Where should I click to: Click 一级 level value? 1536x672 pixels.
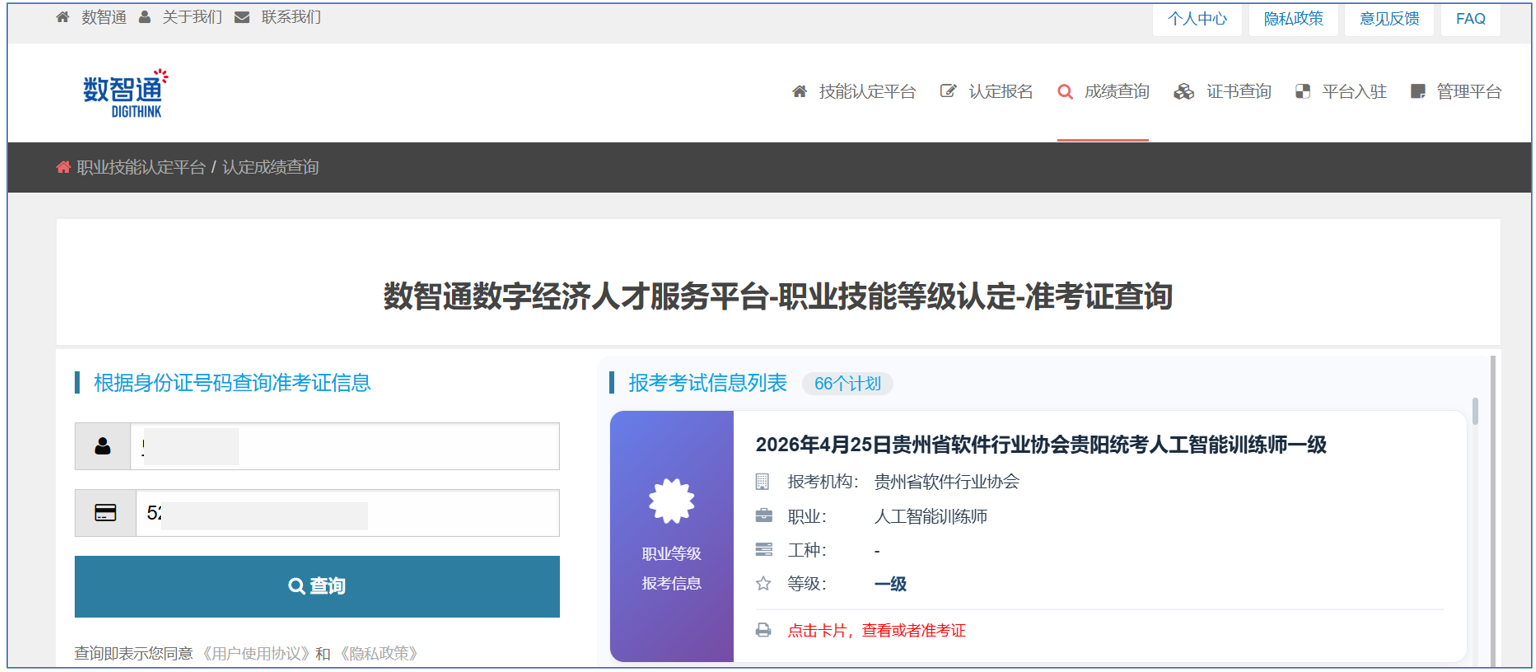pos(890,584)
